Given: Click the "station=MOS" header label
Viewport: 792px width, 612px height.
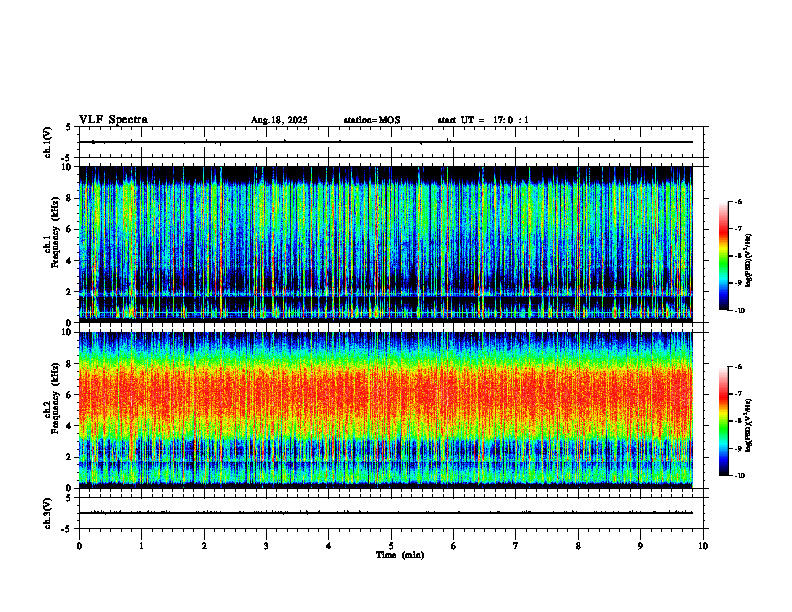Looking at the screenshot, I should pos(372,120).
